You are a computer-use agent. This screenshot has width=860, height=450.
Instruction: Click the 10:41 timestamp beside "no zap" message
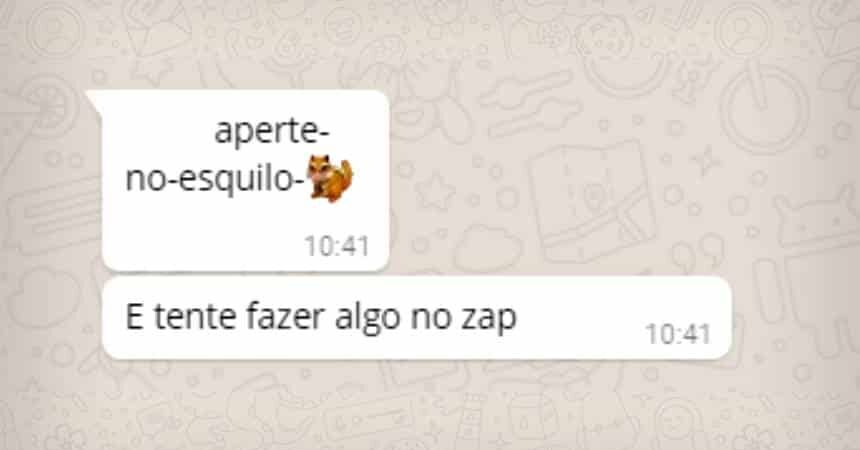point(678,334)
